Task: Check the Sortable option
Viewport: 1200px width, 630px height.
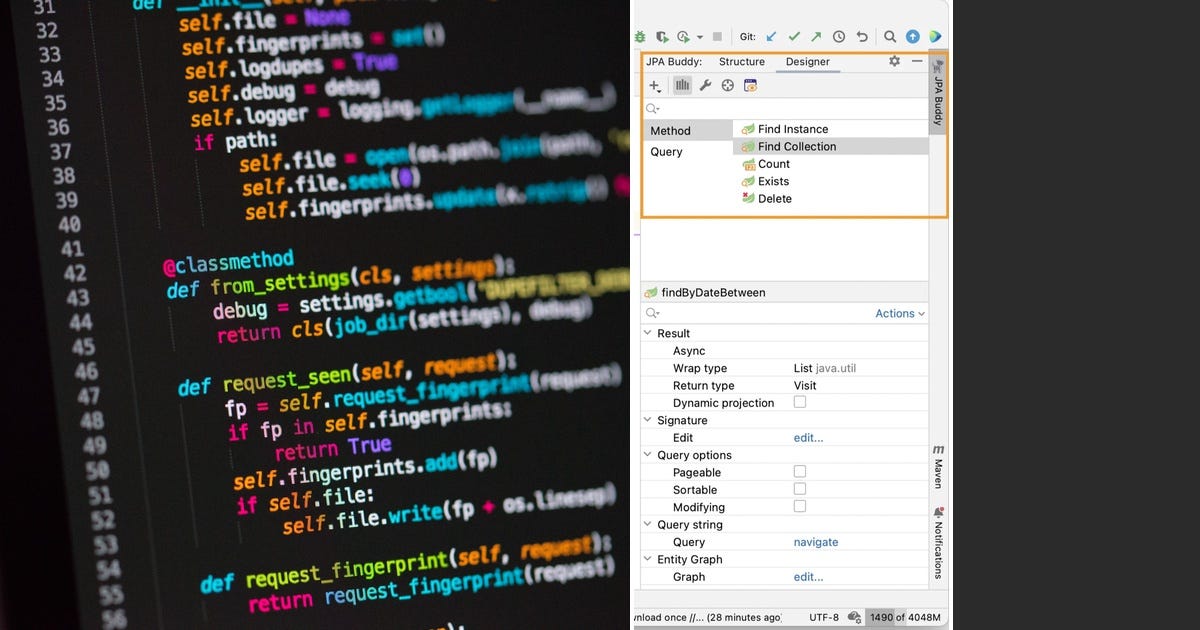Action: click(x=799, y=489)
